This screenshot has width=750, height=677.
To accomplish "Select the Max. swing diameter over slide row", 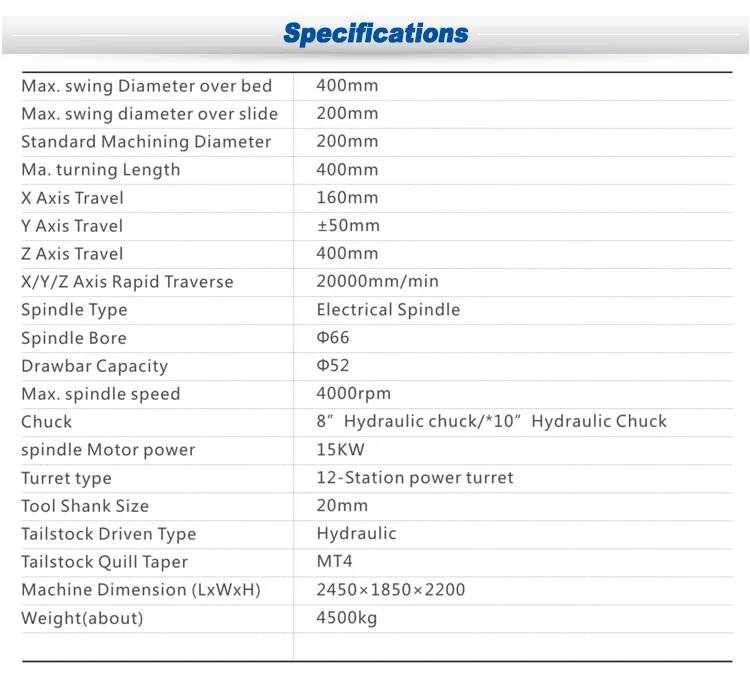I will pyautogui.click(x=149, y=114).
